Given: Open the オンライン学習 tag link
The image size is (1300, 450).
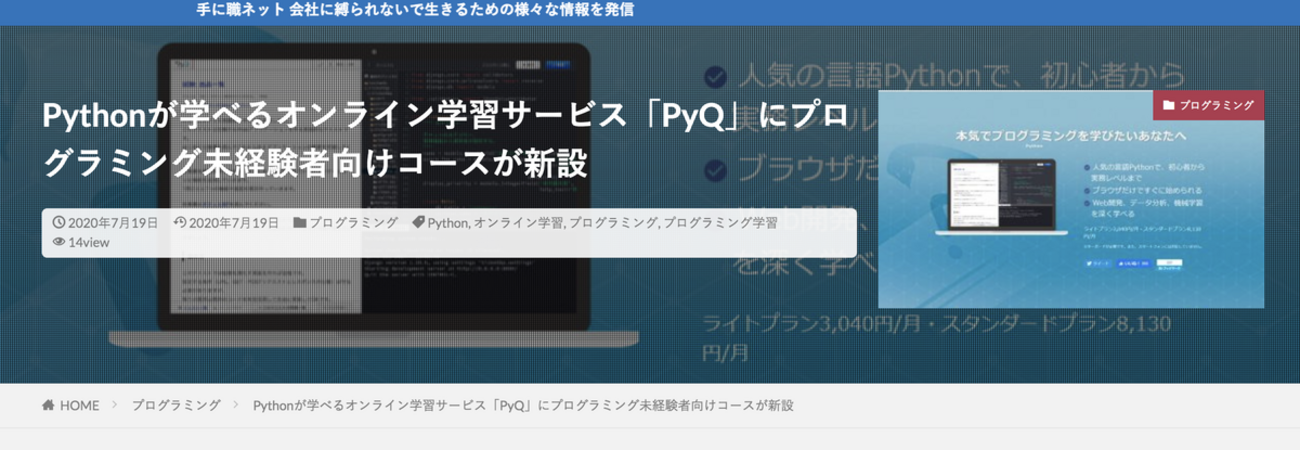Looking at the screenshot, I should 516,222.
